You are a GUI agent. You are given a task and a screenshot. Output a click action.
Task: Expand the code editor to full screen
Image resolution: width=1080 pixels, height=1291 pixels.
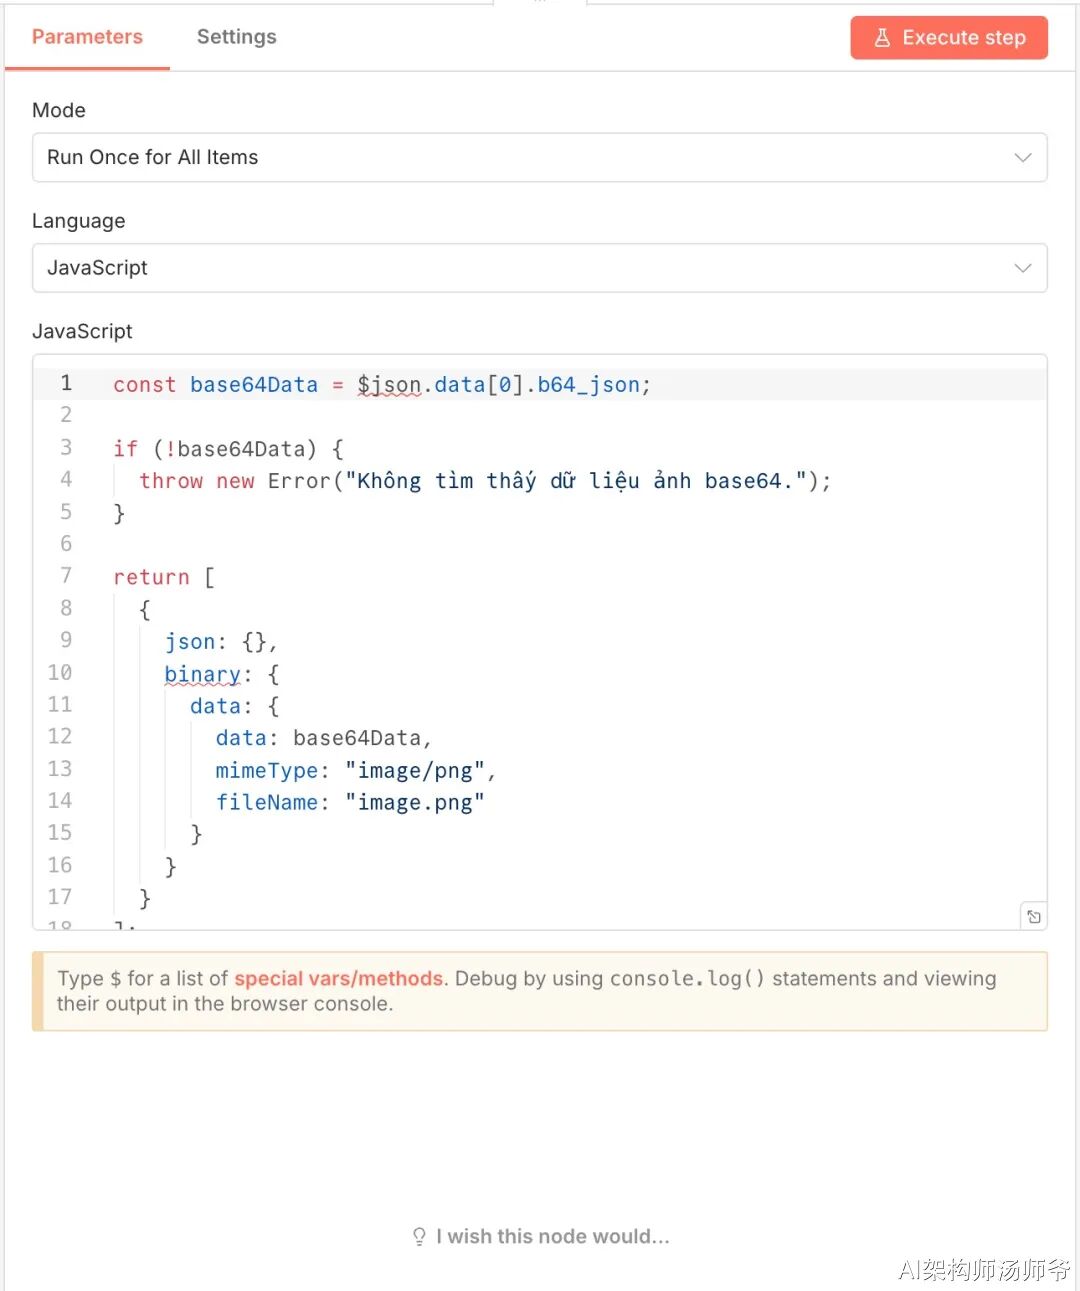(1033, 916)
